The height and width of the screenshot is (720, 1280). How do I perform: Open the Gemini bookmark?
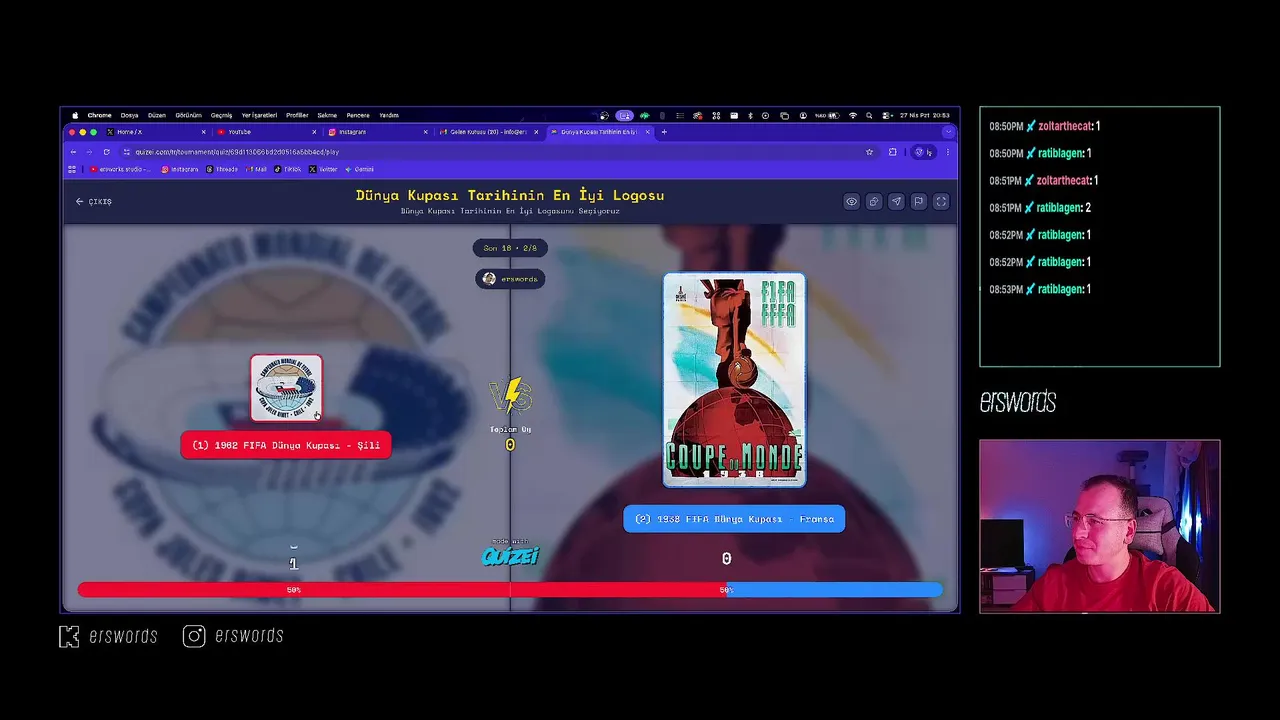tap(360, 169)
